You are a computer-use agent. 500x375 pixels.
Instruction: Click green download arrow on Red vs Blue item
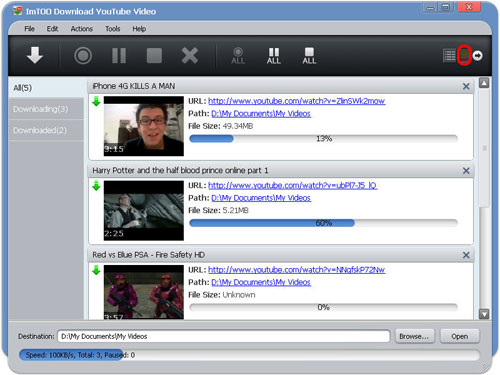pyautogui.click(x=96, y=270)
